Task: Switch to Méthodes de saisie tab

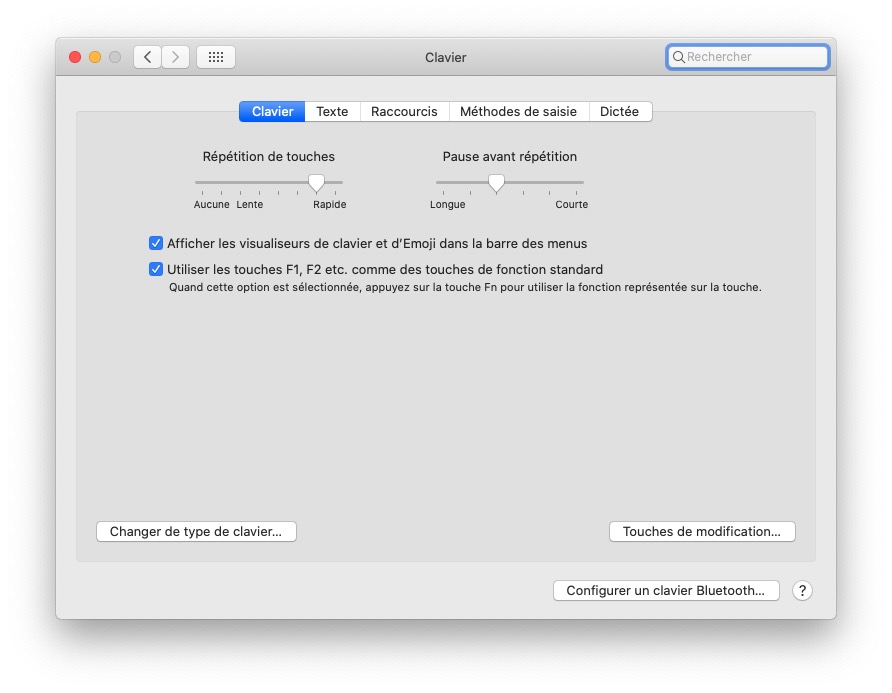Action: [x=519, y=112]
